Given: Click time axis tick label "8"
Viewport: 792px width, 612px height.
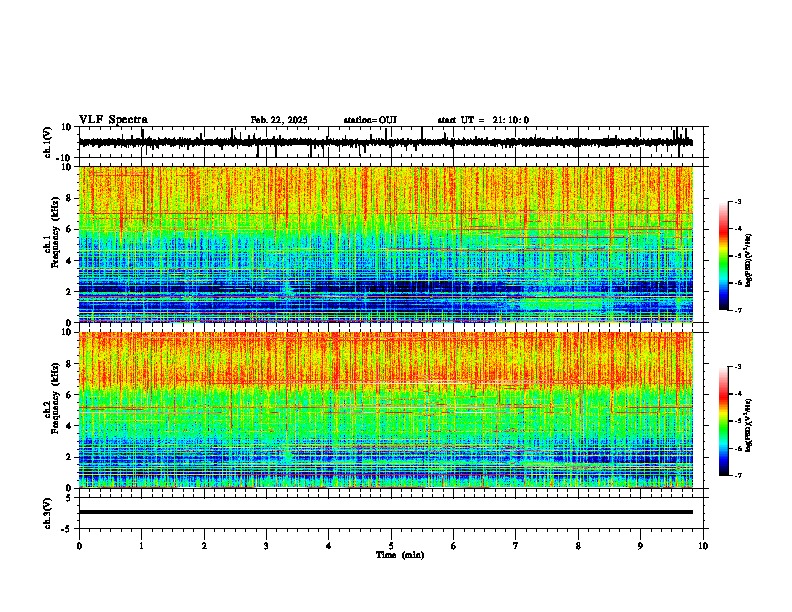Looking at the screenshot, I should pos(578,546).
